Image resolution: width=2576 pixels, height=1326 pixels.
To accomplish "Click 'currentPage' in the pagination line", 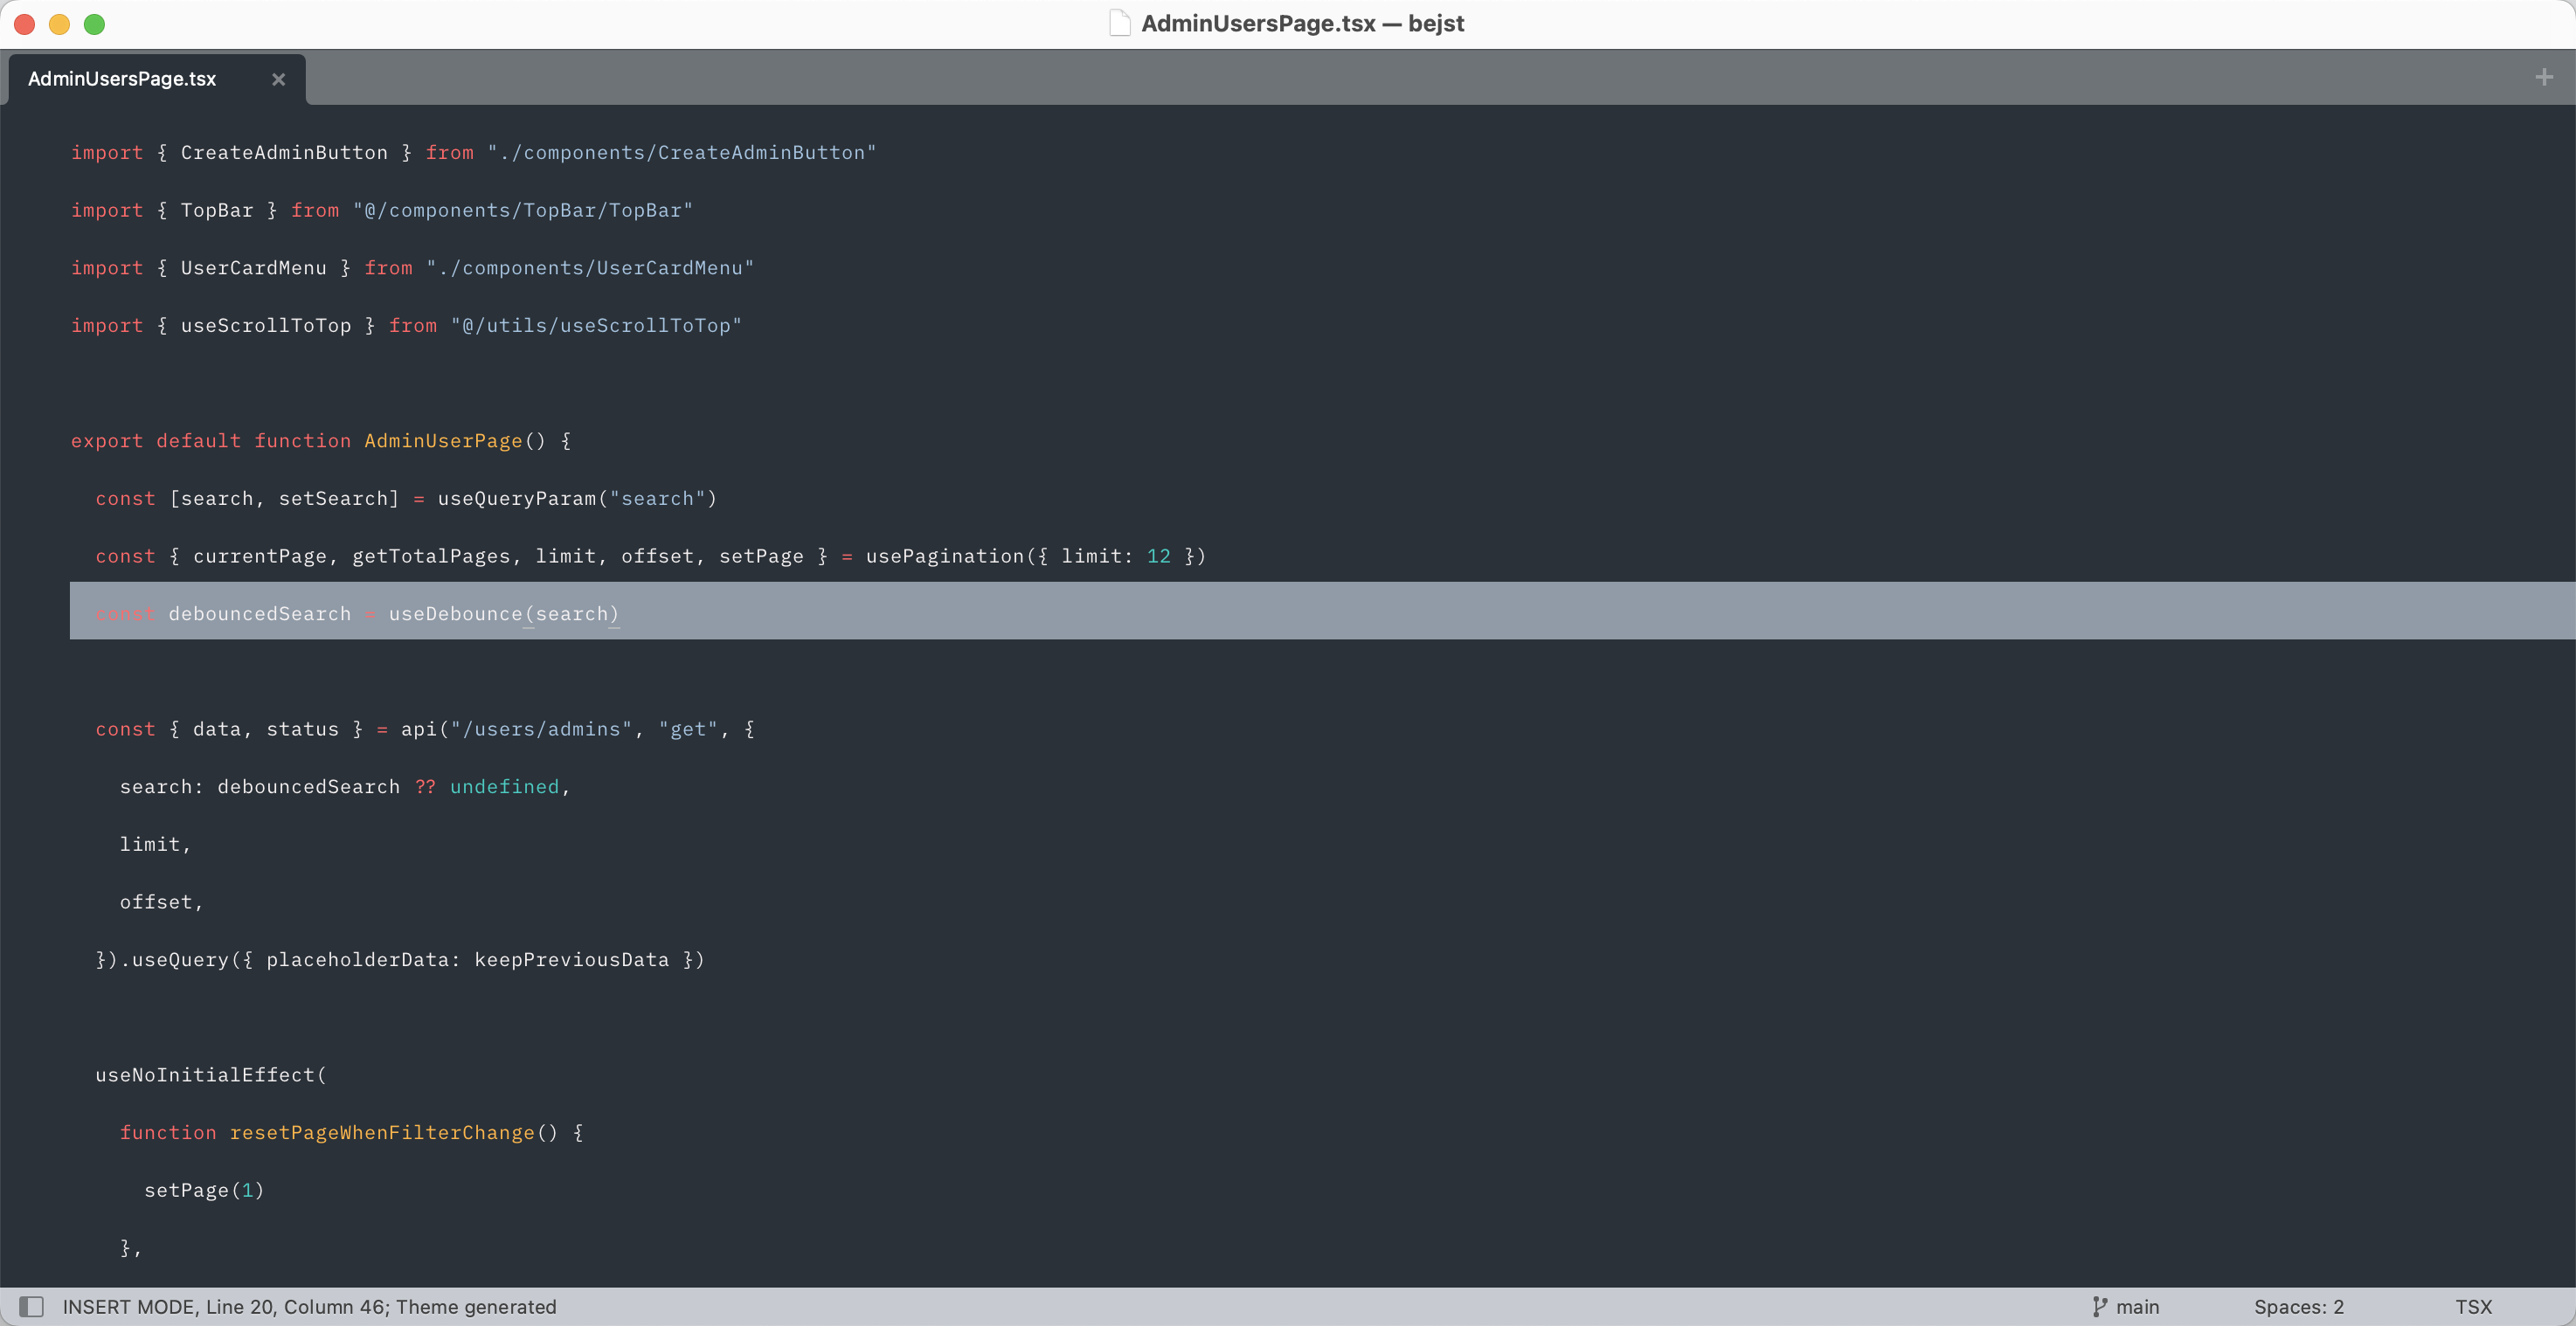I will coord(260,557).
